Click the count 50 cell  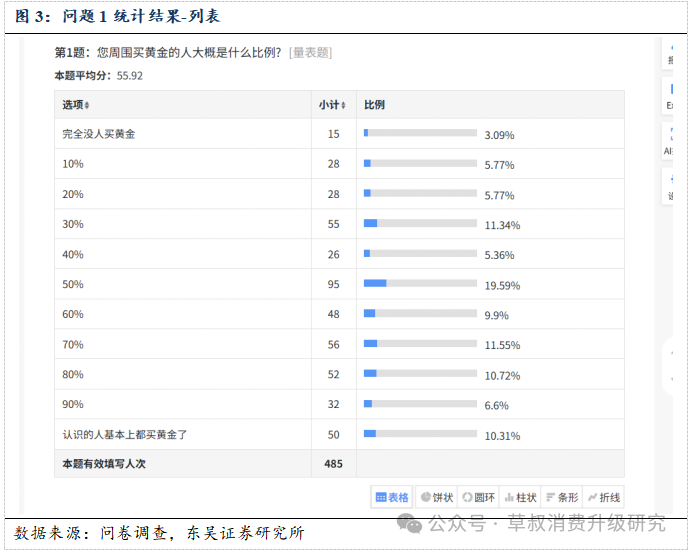pos(333,435)
